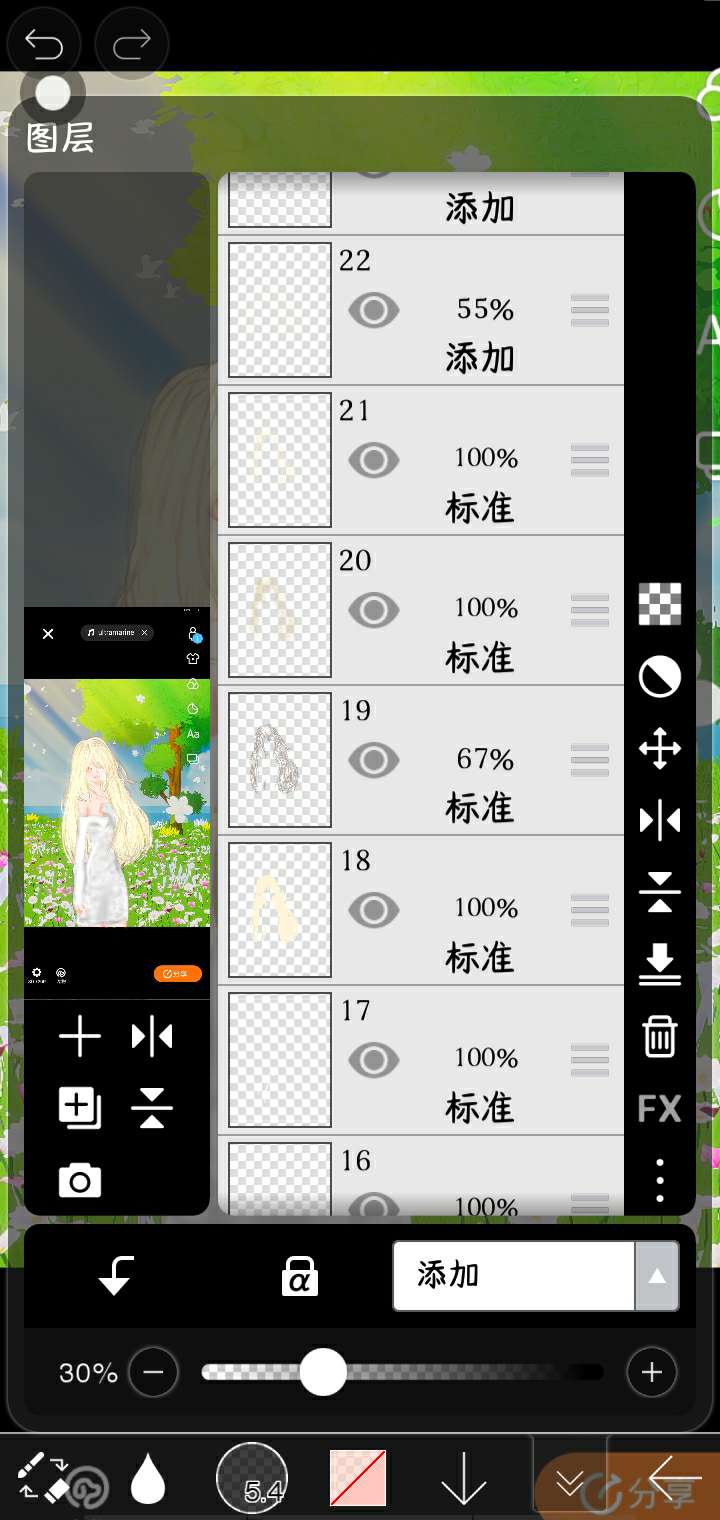Screen dimensions: 720x1520
Task: Open the more options three-dot menu
Action: [660, 1181]
